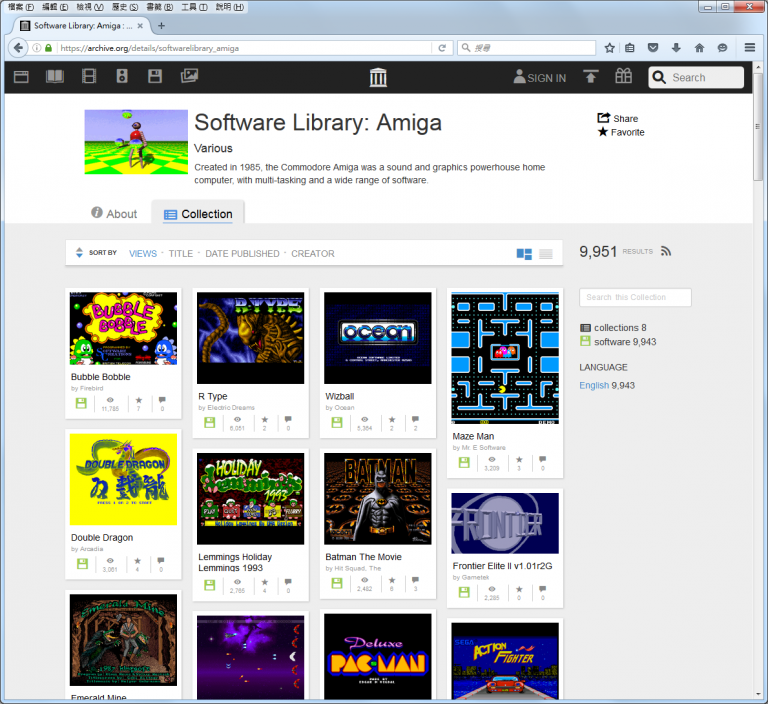This screenshot has width=768, height=704.
Task: Open Double Dragon title link
Action: pos(102,537)
